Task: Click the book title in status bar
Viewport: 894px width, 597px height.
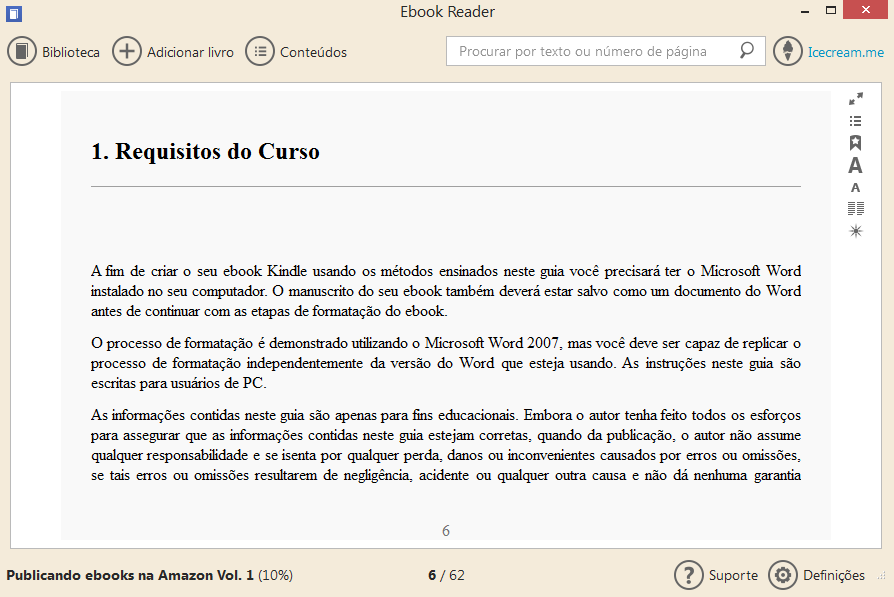Action: coord(130,575)
